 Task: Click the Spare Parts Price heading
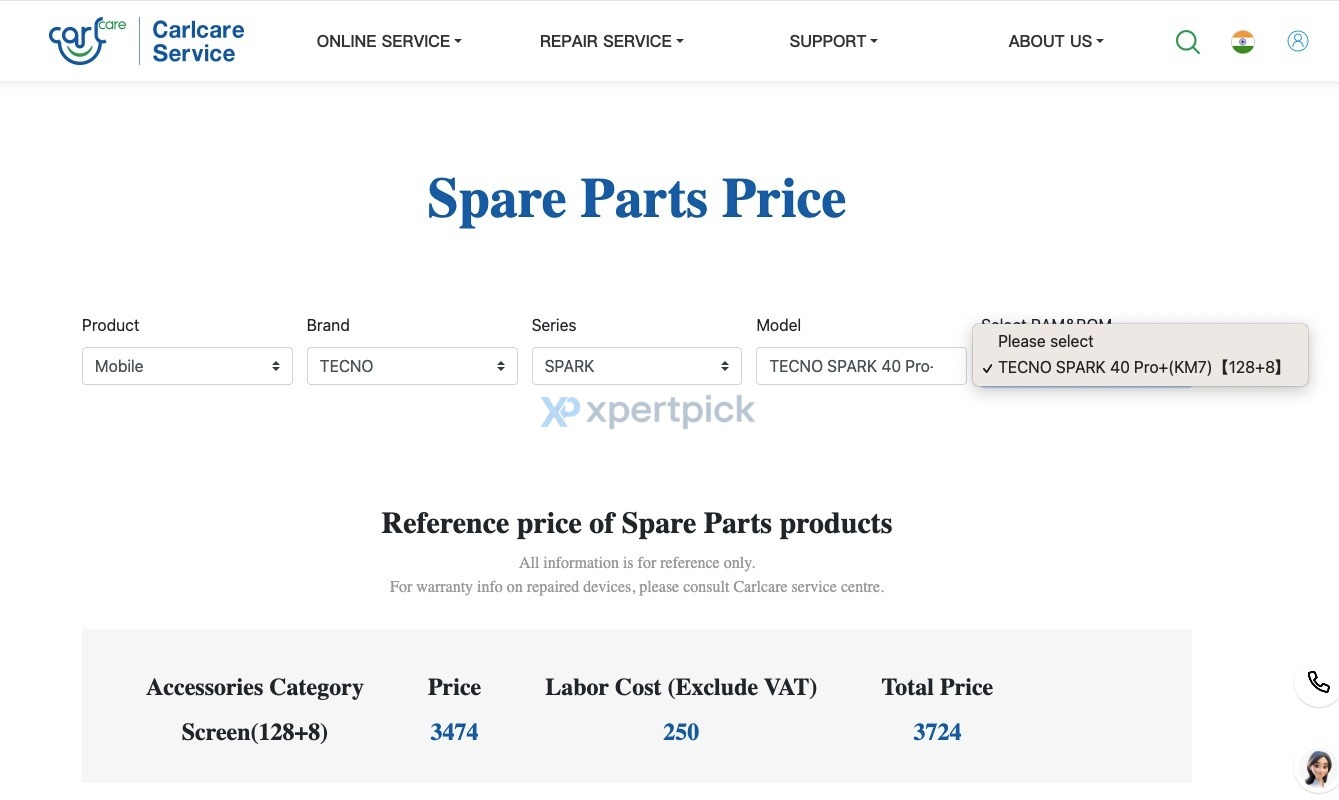click(636, 198)
